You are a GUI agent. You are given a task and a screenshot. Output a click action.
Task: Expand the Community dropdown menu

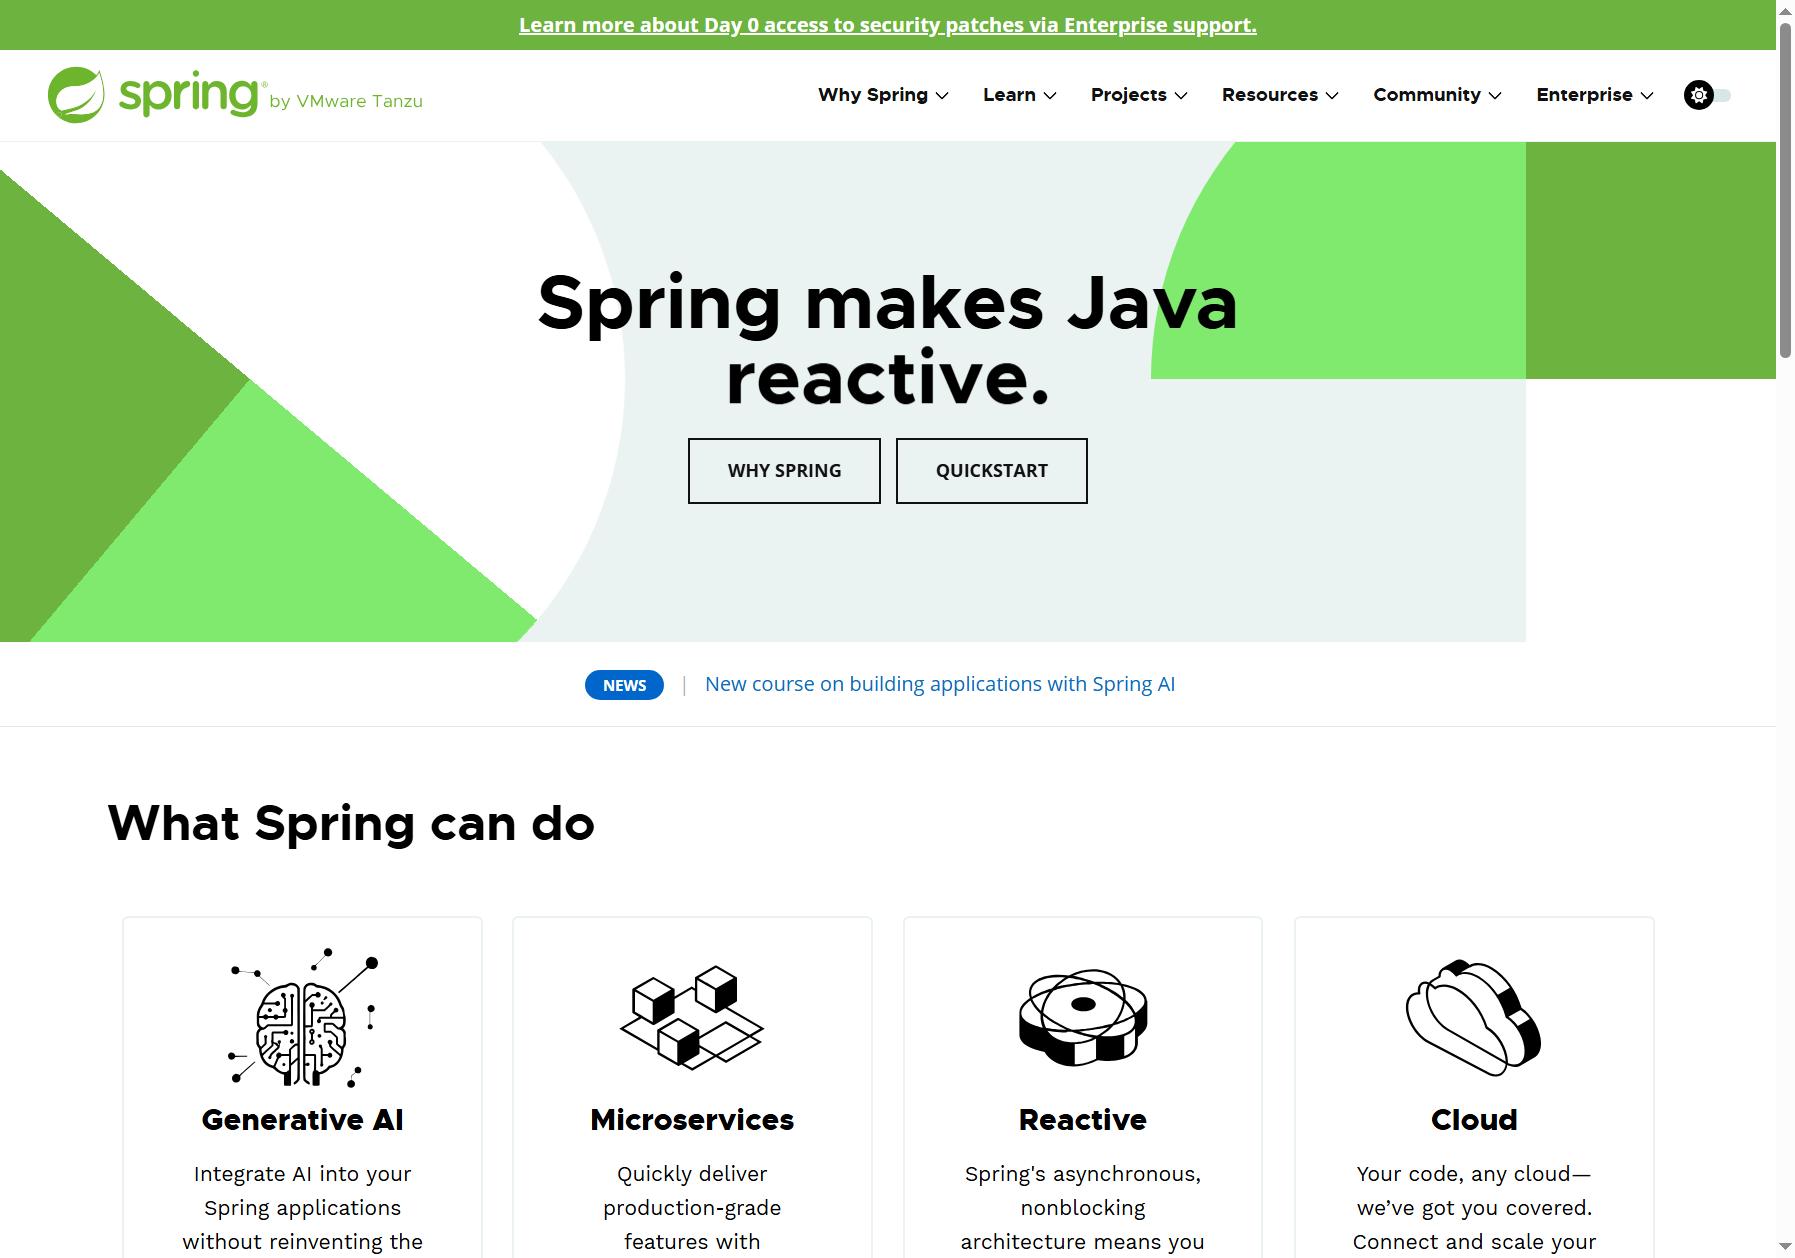(x=1437, y=95)
